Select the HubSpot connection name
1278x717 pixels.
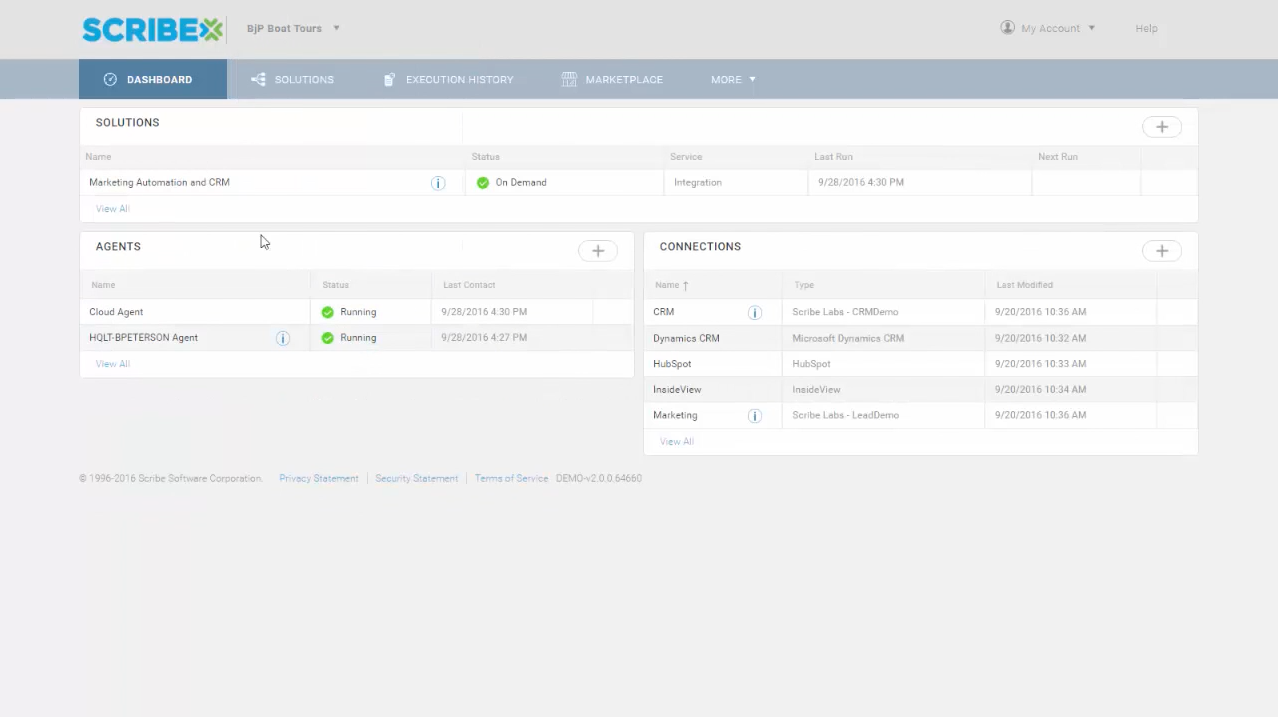point(672,364)
